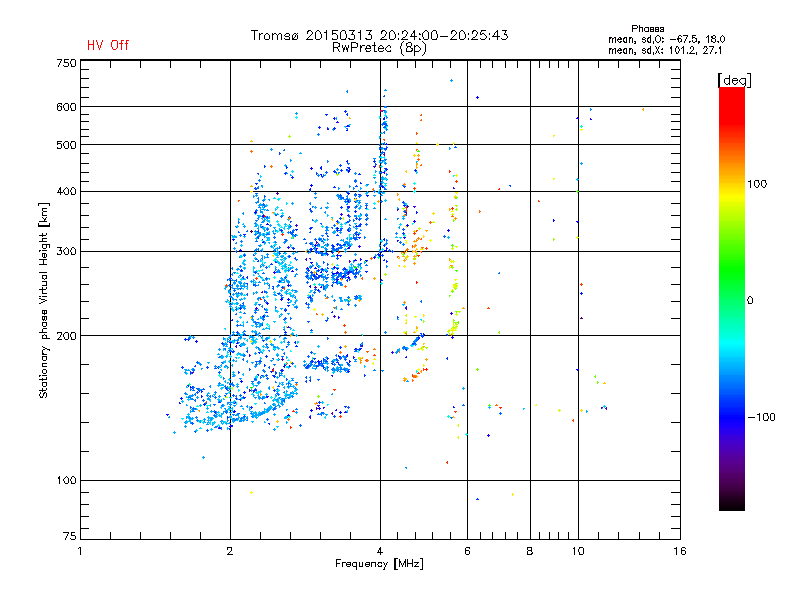Click the y-axis tick label "75"
The image size is (800, 600).
click(70, 536)
